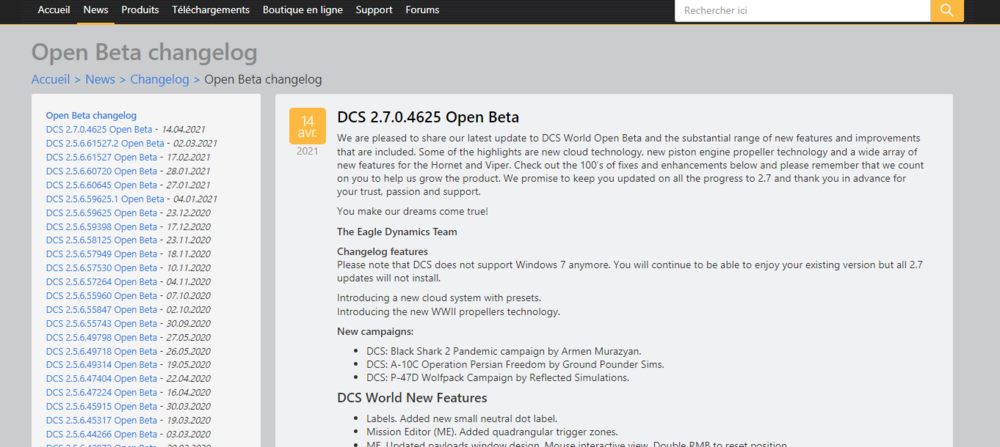Open the Support menu item

click(x=374, y=10)
